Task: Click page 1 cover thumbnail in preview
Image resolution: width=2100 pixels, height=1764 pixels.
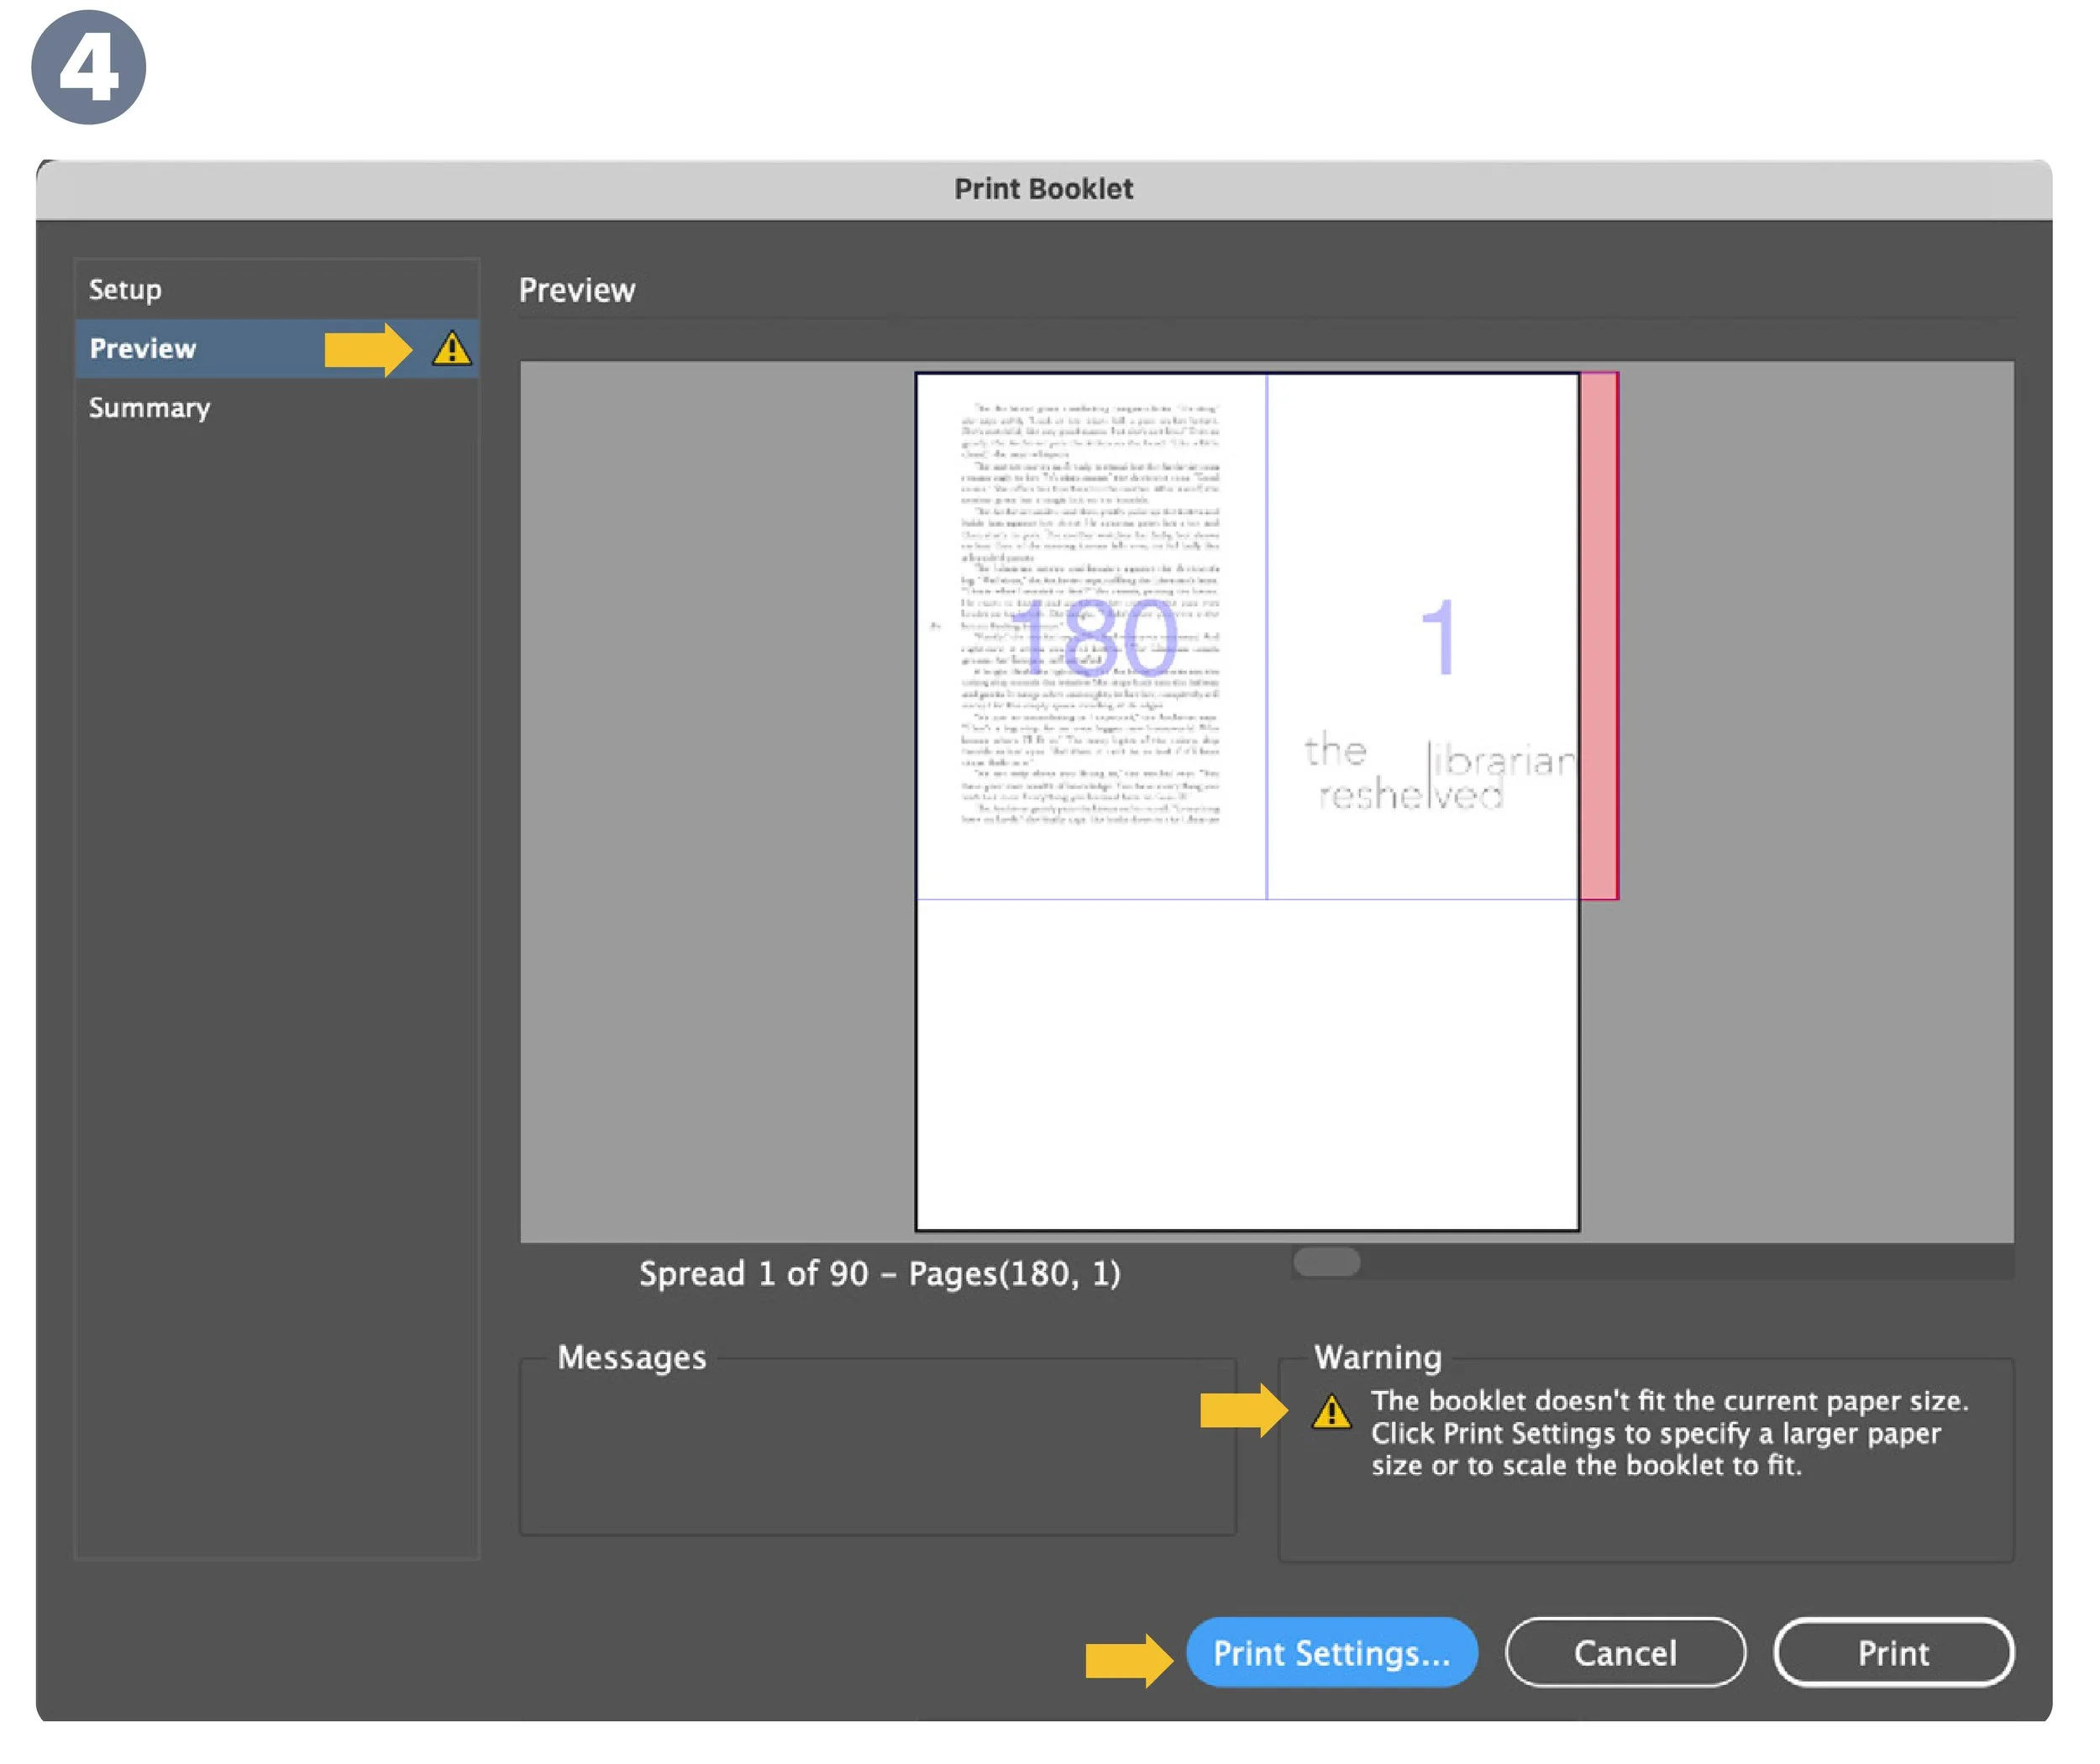Action: pos(1423,636)
